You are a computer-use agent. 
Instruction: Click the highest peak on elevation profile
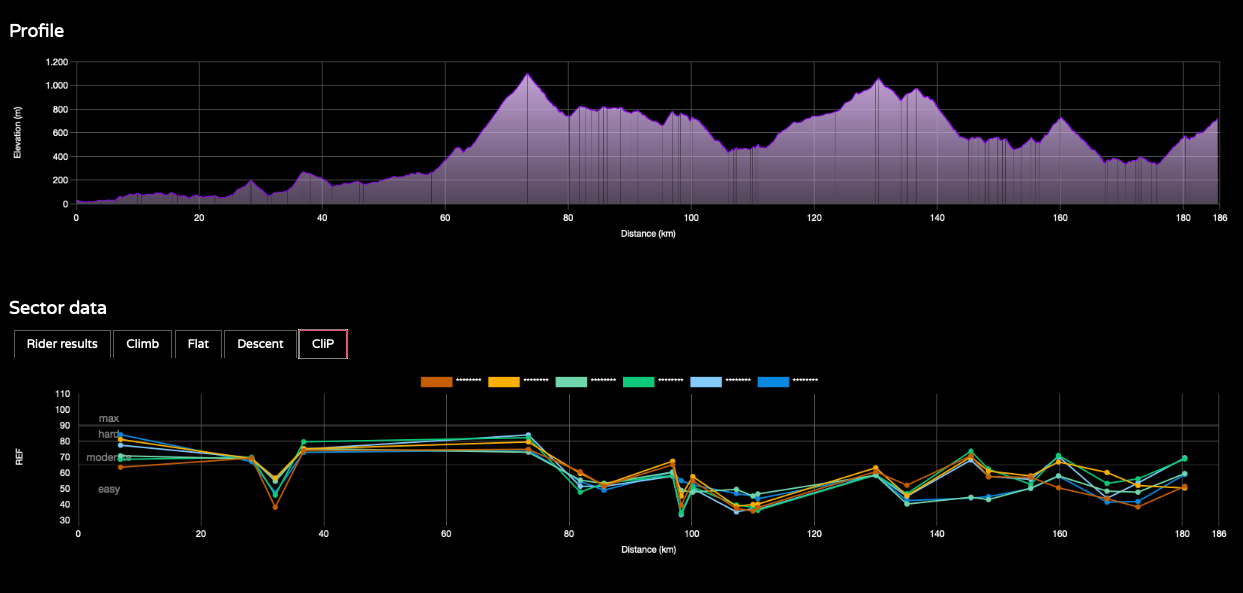click(527, 74)
